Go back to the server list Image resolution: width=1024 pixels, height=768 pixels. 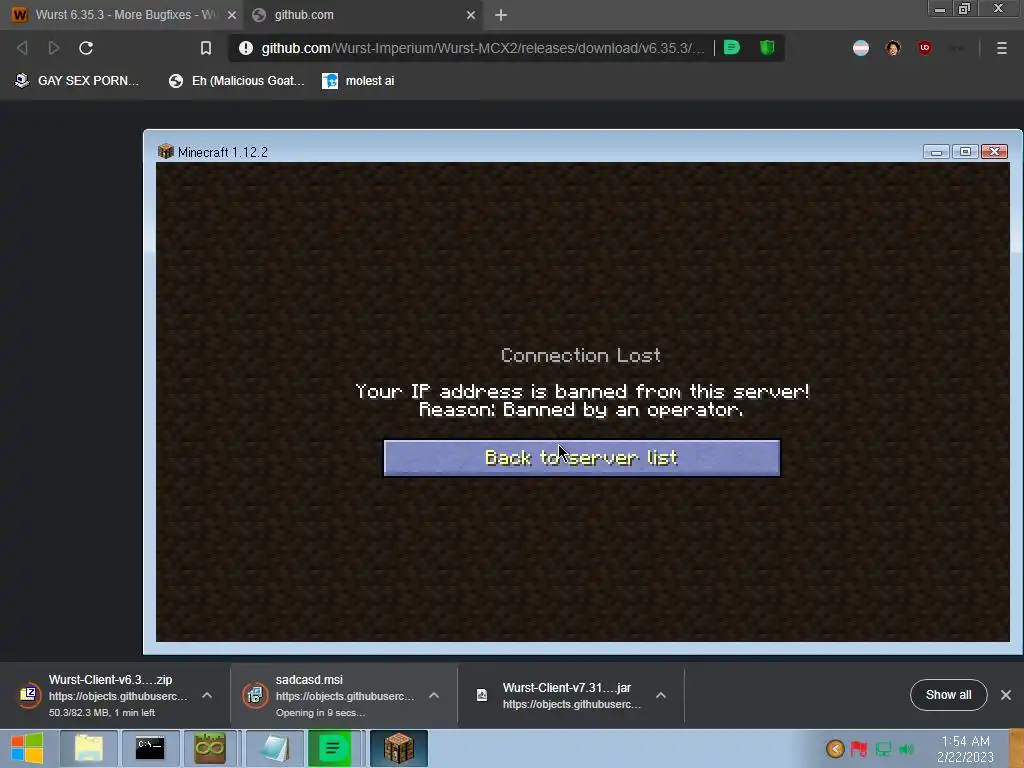coord(581,458)
